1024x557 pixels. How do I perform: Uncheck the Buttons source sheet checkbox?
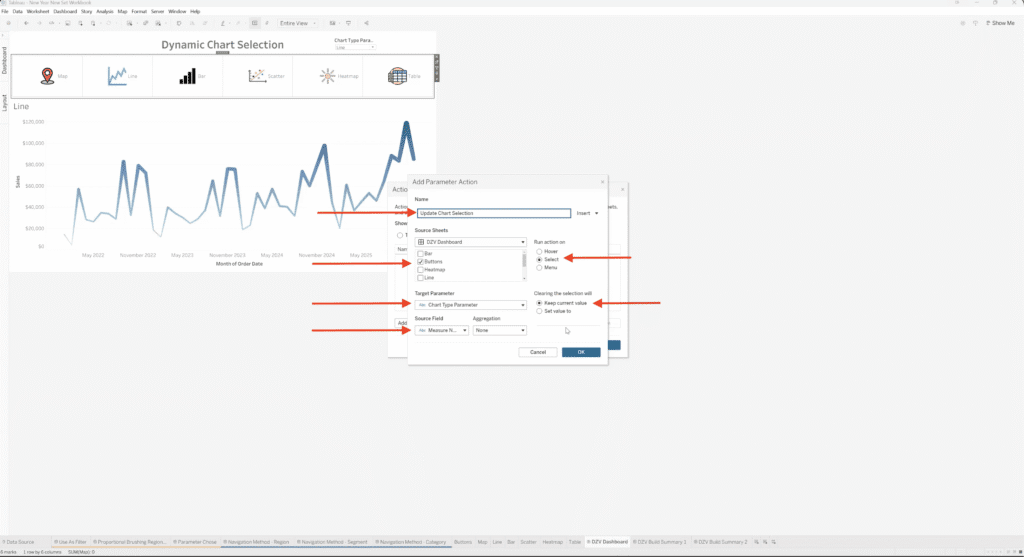pyautogui.click(x=420, y=262)
